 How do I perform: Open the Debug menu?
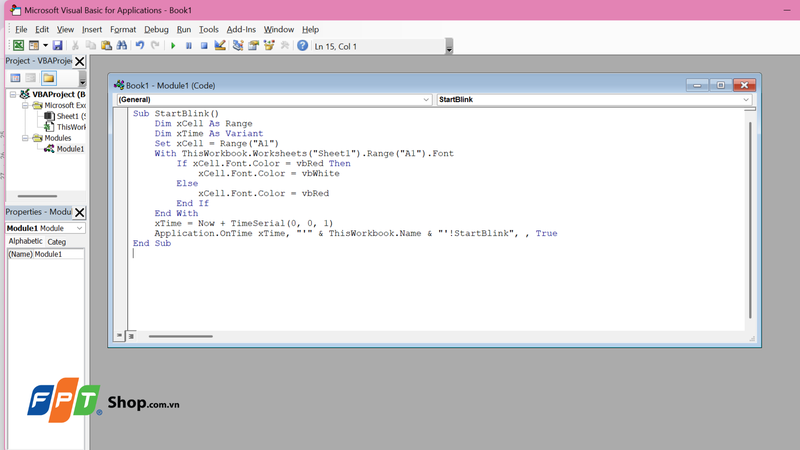[156, 30]
